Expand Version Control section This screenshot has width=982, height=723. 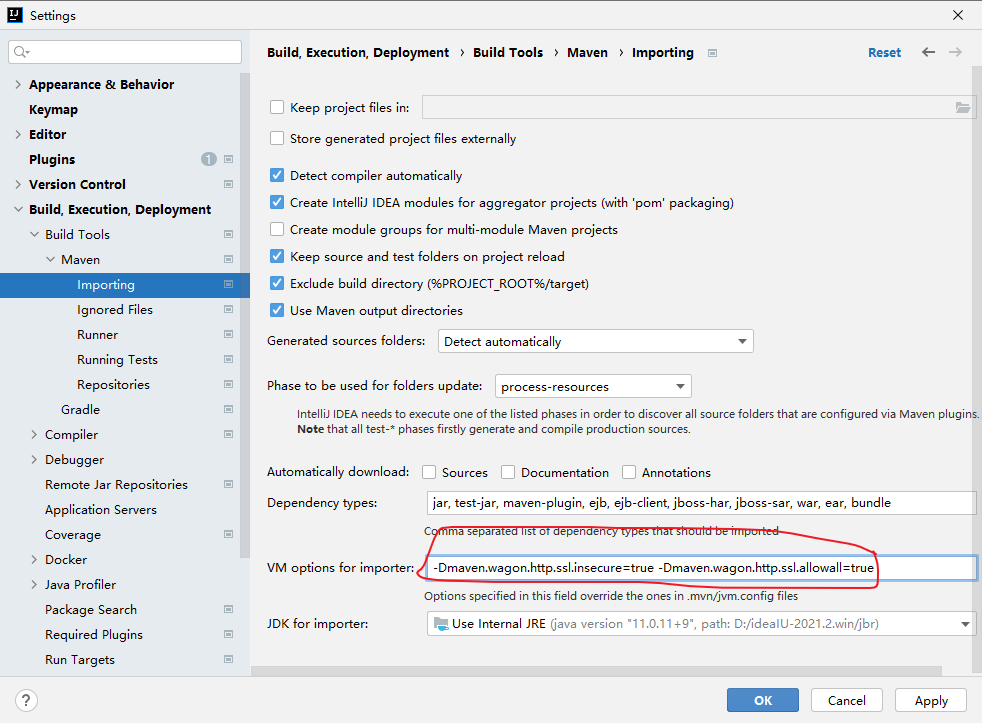(x=18, y=184)
